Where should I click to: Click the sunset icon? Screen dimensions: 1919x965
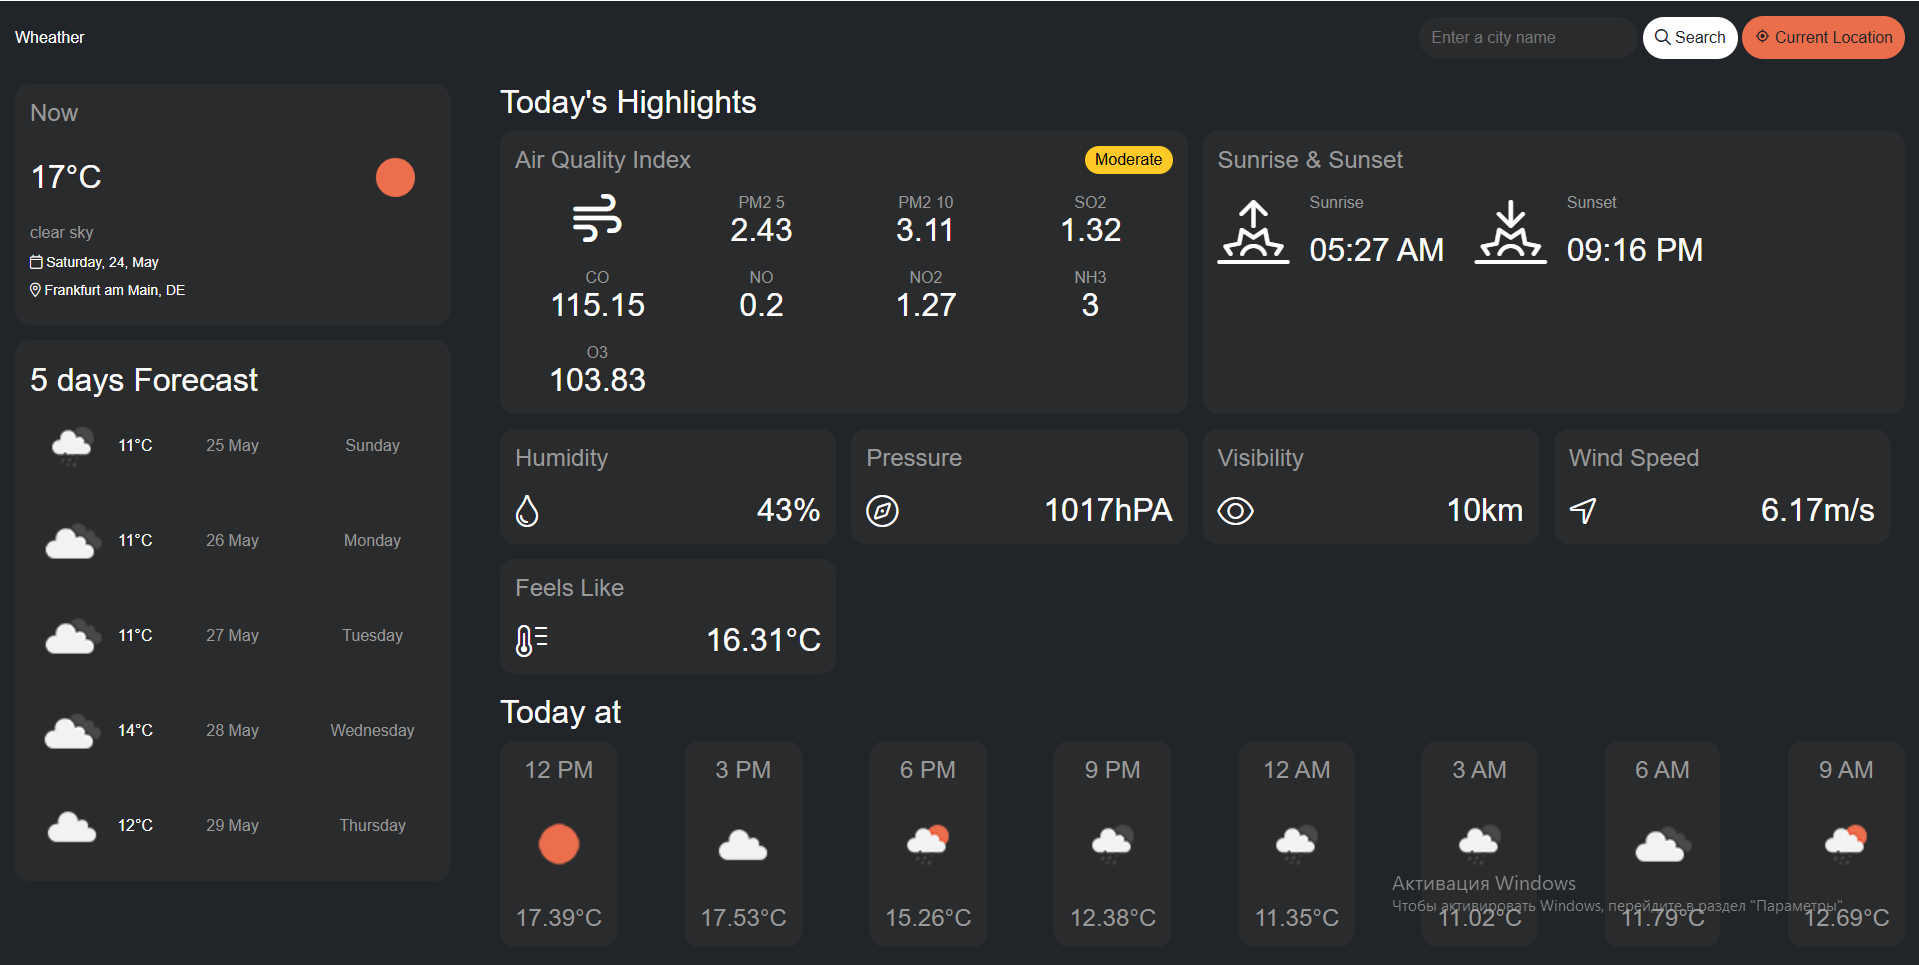pyautogui.click(x=1510, y=232)
